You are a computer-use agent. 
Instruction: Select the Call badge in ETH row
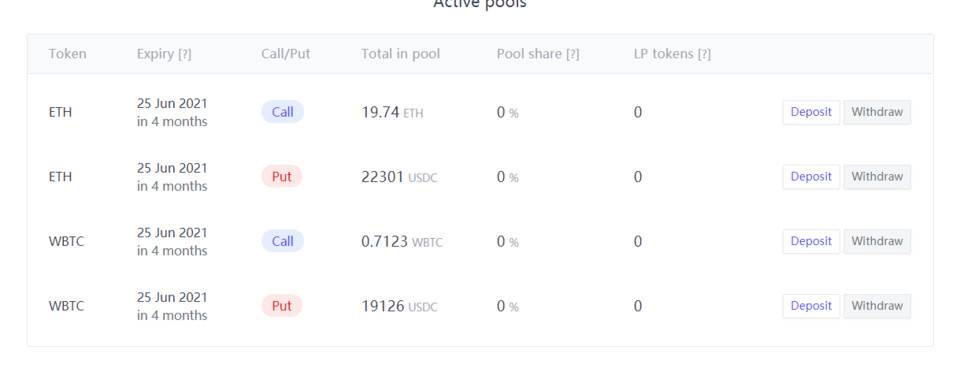pos(282,112)
